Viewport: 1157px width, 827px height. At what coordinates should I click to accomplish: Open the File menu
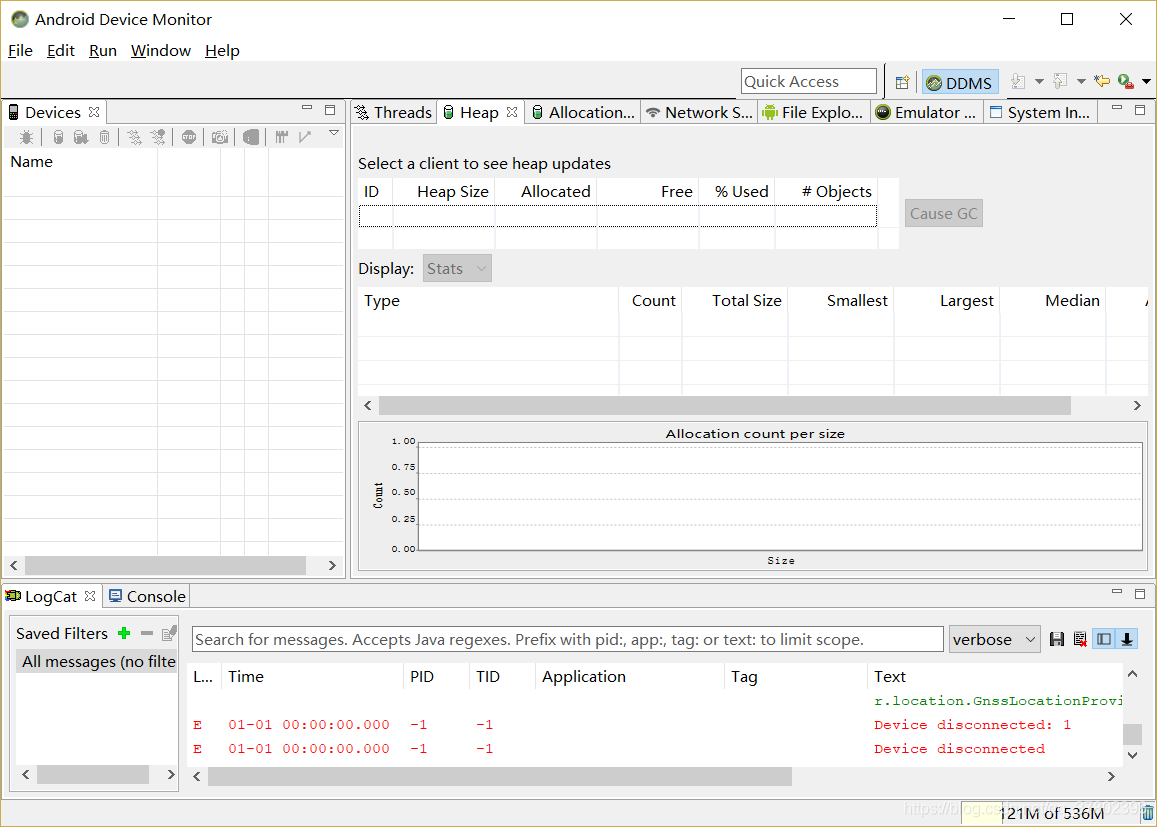pyautogui.click(x=20, y=51)
